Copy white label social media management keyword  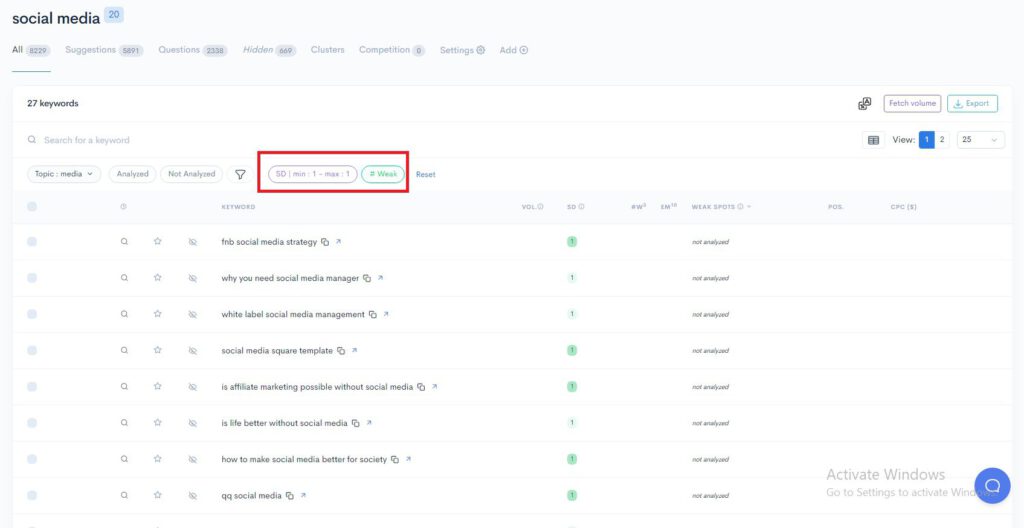(372, 314)
